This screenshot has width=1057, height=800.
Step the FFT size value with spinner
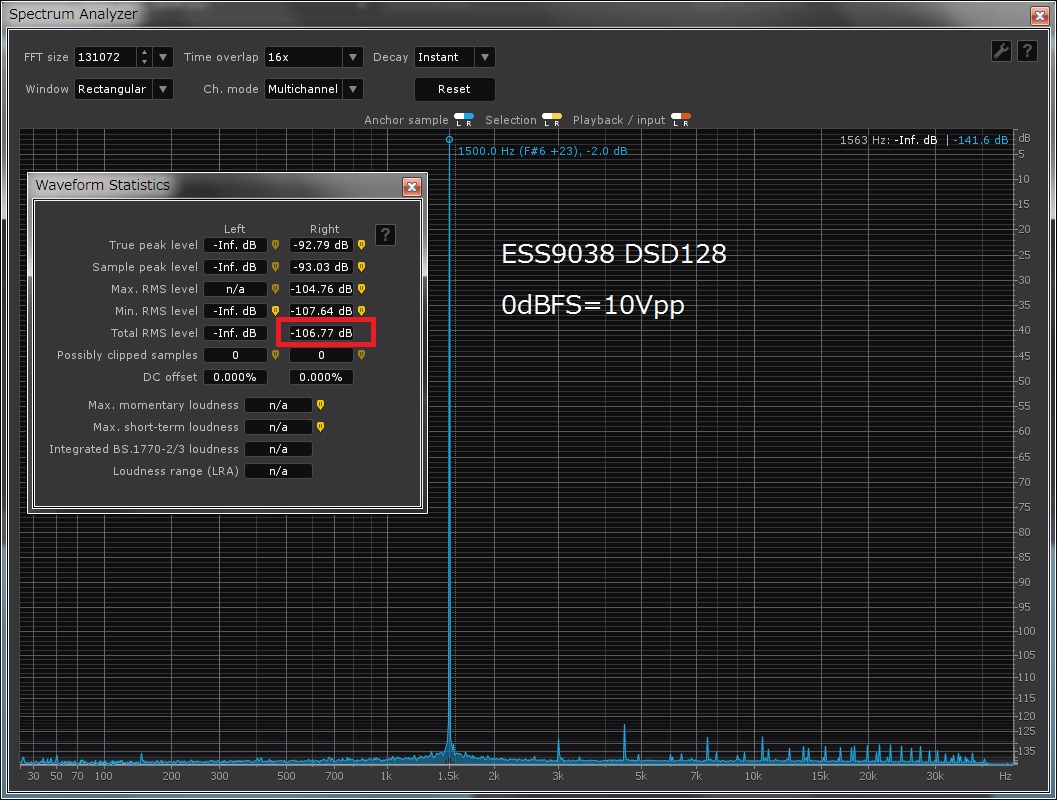tap(144, 57)
